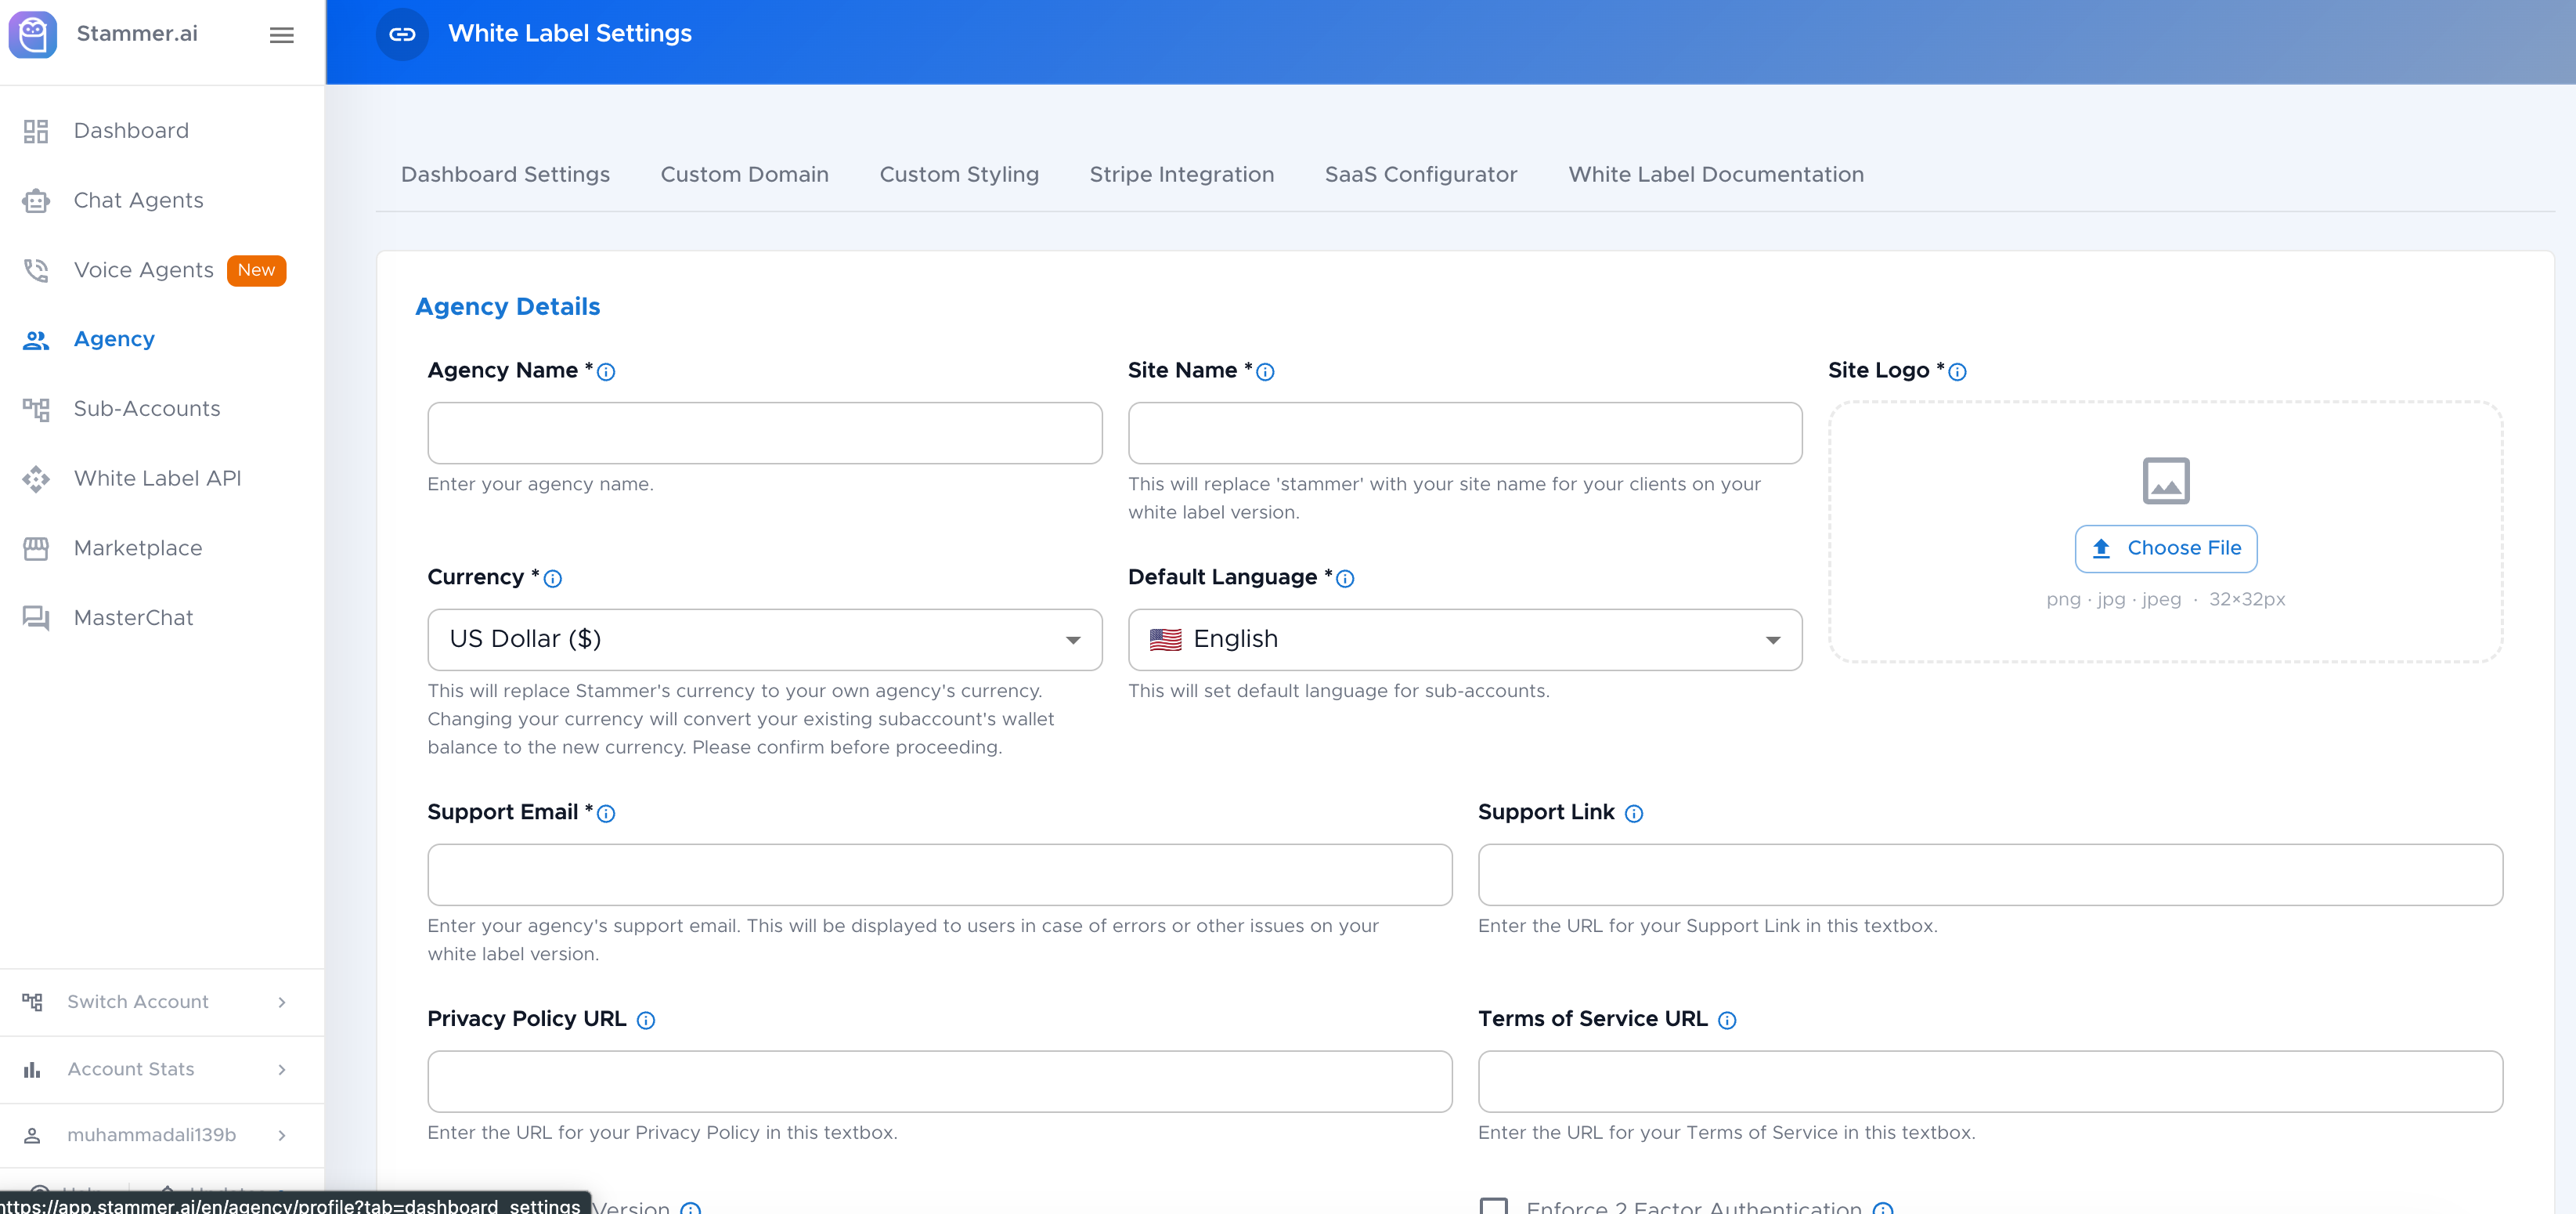Click 'Enter the URL for your Privacy Policy' text

pos(662,1133)
